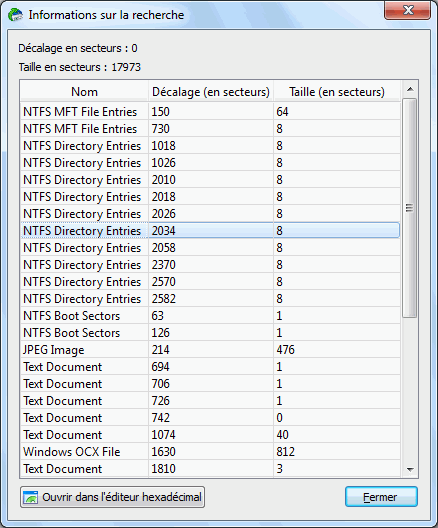The image size is (438, 528).
Task: Select NTFS MFT File Entries at offset 150
Action: (210, 112)
